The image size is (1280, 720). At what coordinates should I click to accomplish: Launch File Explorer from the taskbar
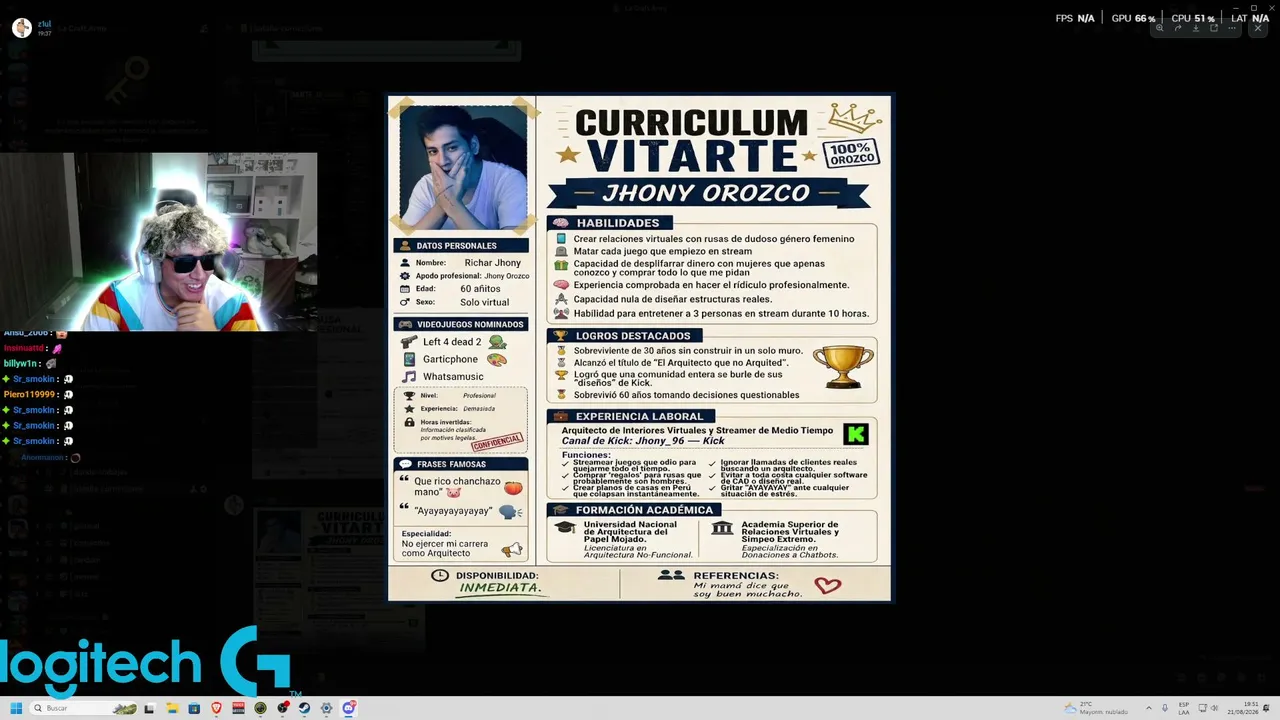tap(172, 708)
